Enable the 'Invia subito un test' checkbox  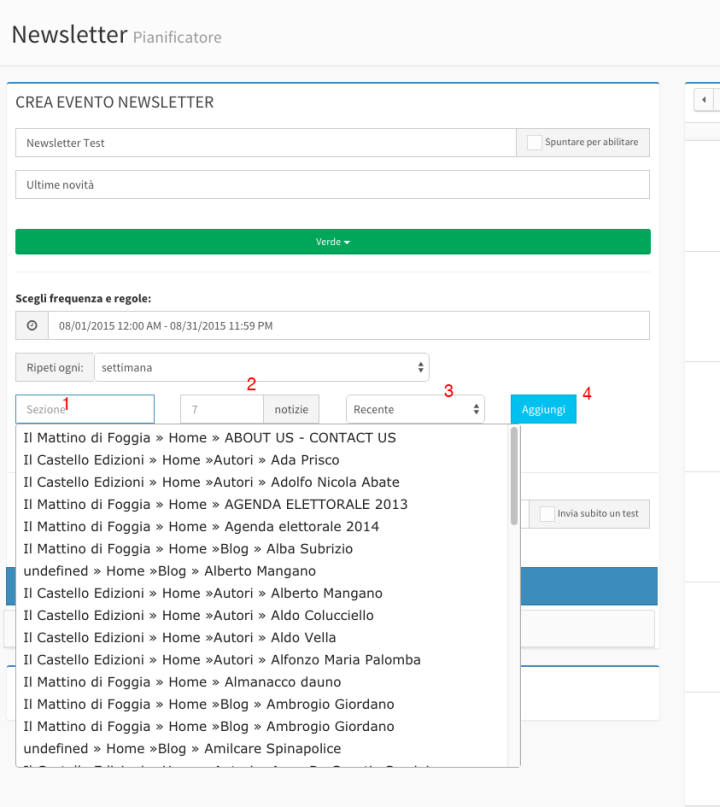point(547,514)
